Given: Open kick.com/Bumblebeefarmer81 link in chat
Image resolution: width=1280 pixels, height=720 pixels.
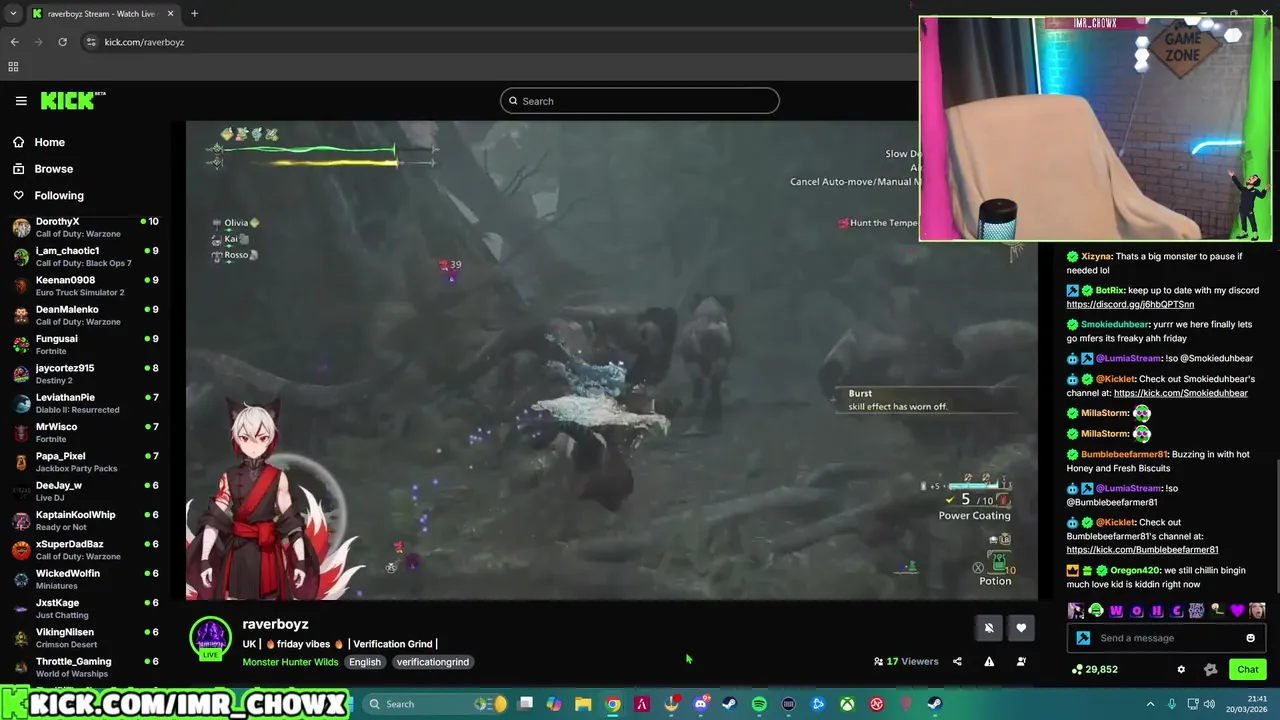Looking at the screenshot, I should click(x=1142, y=549).
